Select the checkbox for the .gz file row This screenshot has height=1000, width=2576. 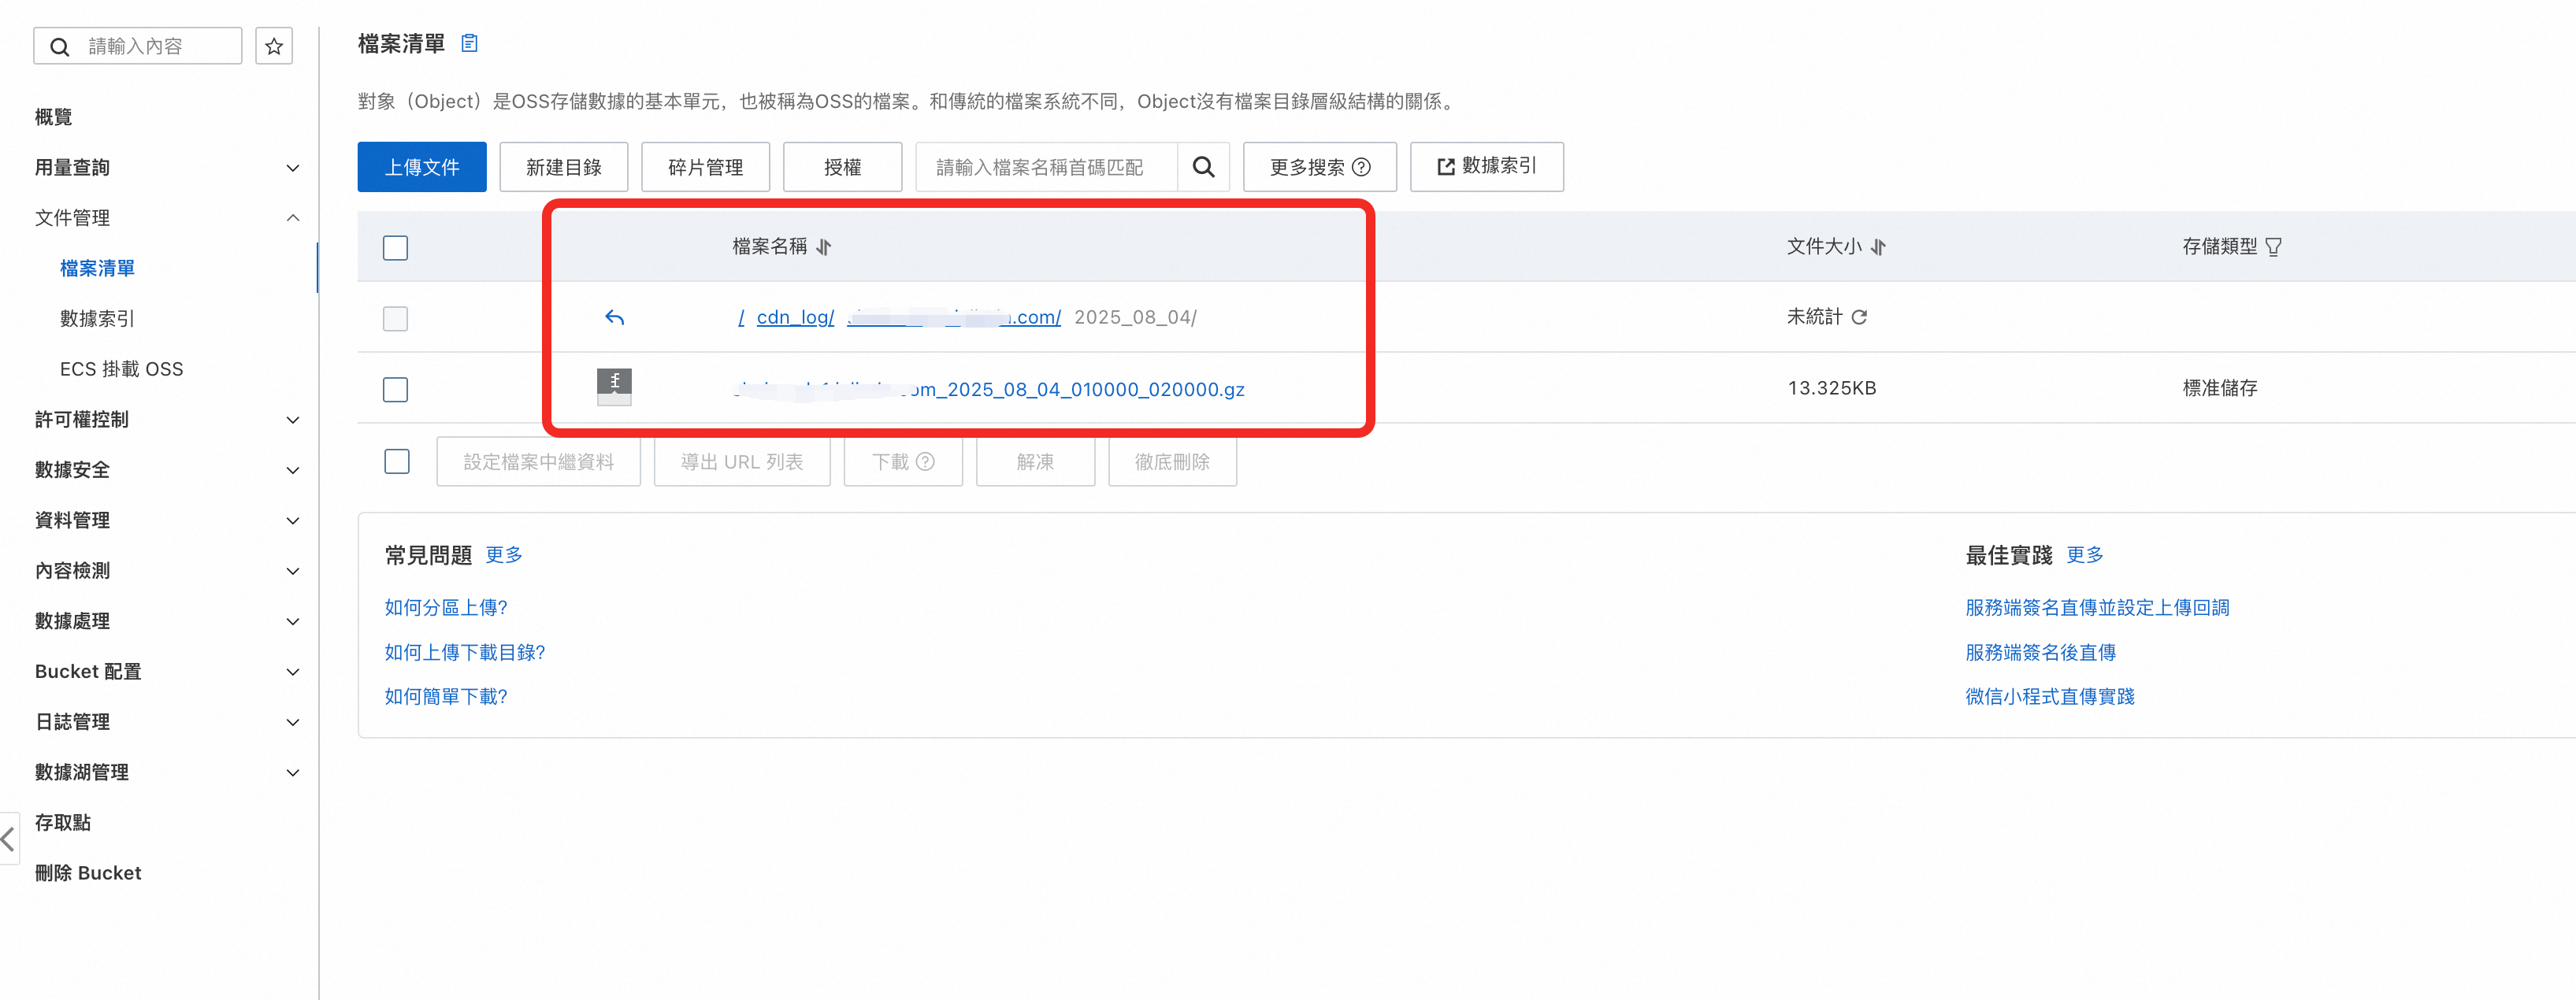tap(395, 389)
